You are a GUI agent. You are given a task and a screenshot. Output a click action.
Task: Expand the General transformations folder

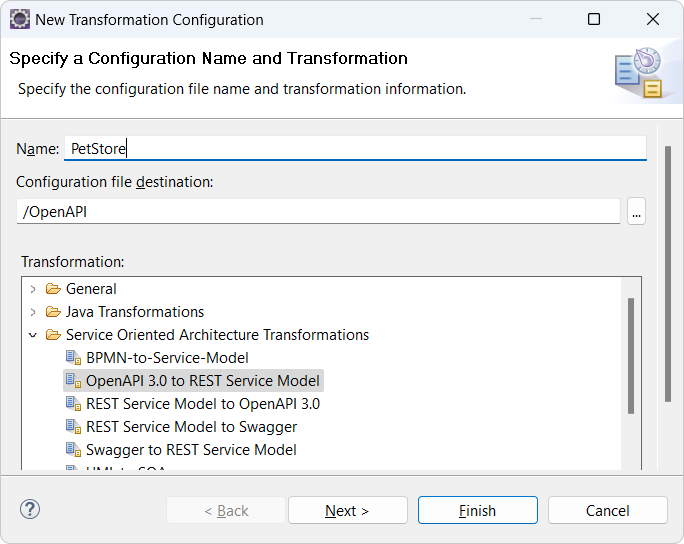pos(33,289)
